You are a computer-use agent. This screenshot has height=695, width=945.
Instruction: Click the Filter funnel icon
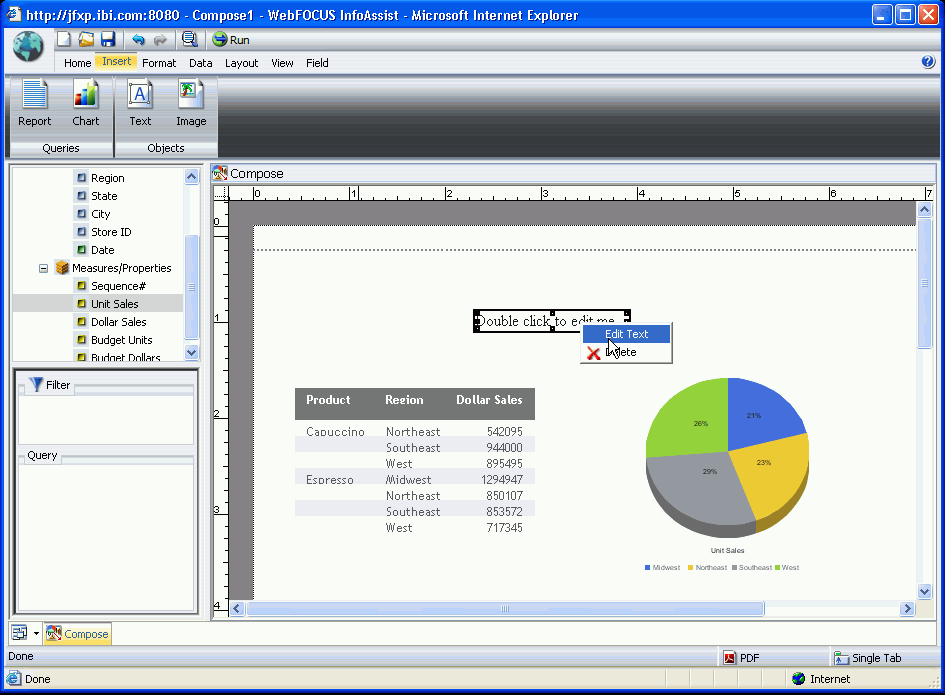[x=36, y=384]
